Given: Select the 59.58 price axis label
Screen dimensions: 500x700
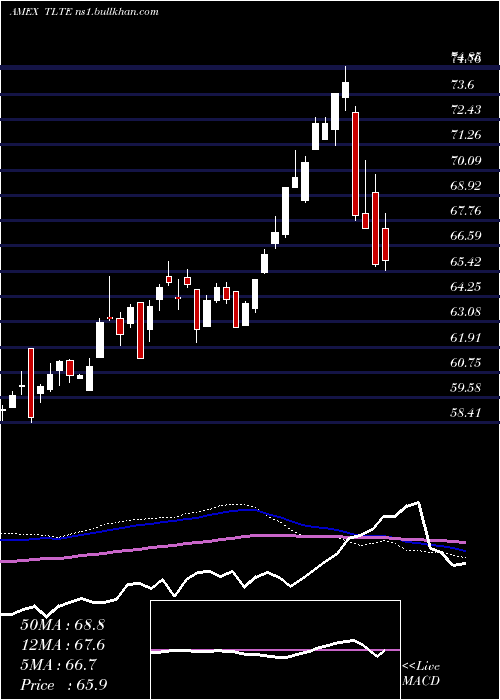Looking at the screenshot, I should [x=466, y=387].
